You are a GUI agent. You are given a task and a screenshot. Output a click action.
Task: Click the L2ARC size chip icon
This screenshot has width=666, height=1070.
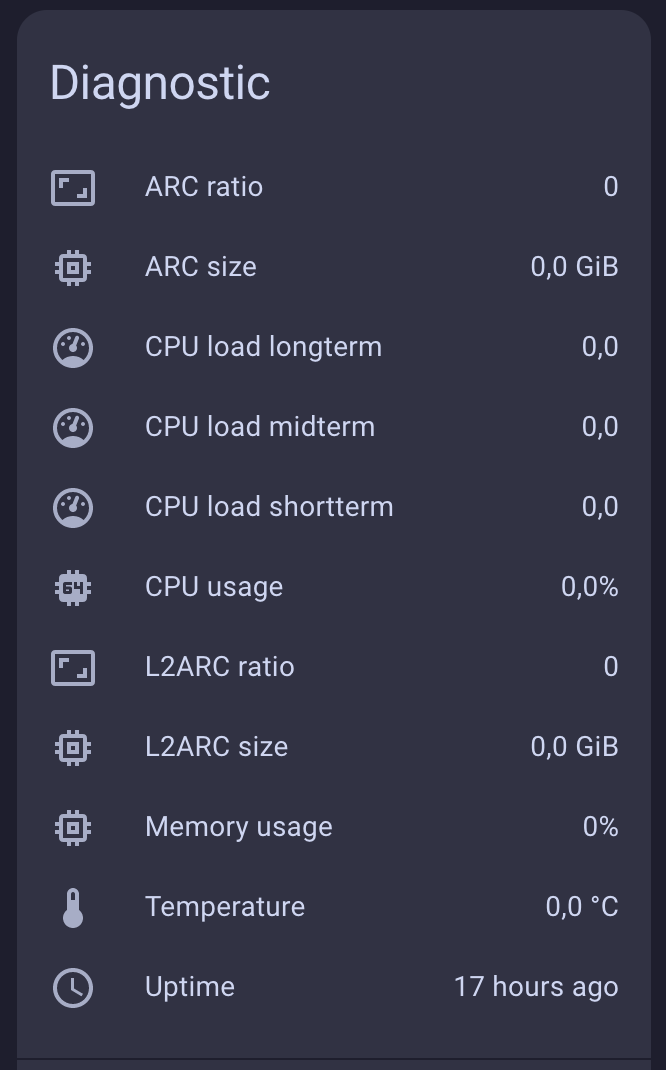coord(72,747)
